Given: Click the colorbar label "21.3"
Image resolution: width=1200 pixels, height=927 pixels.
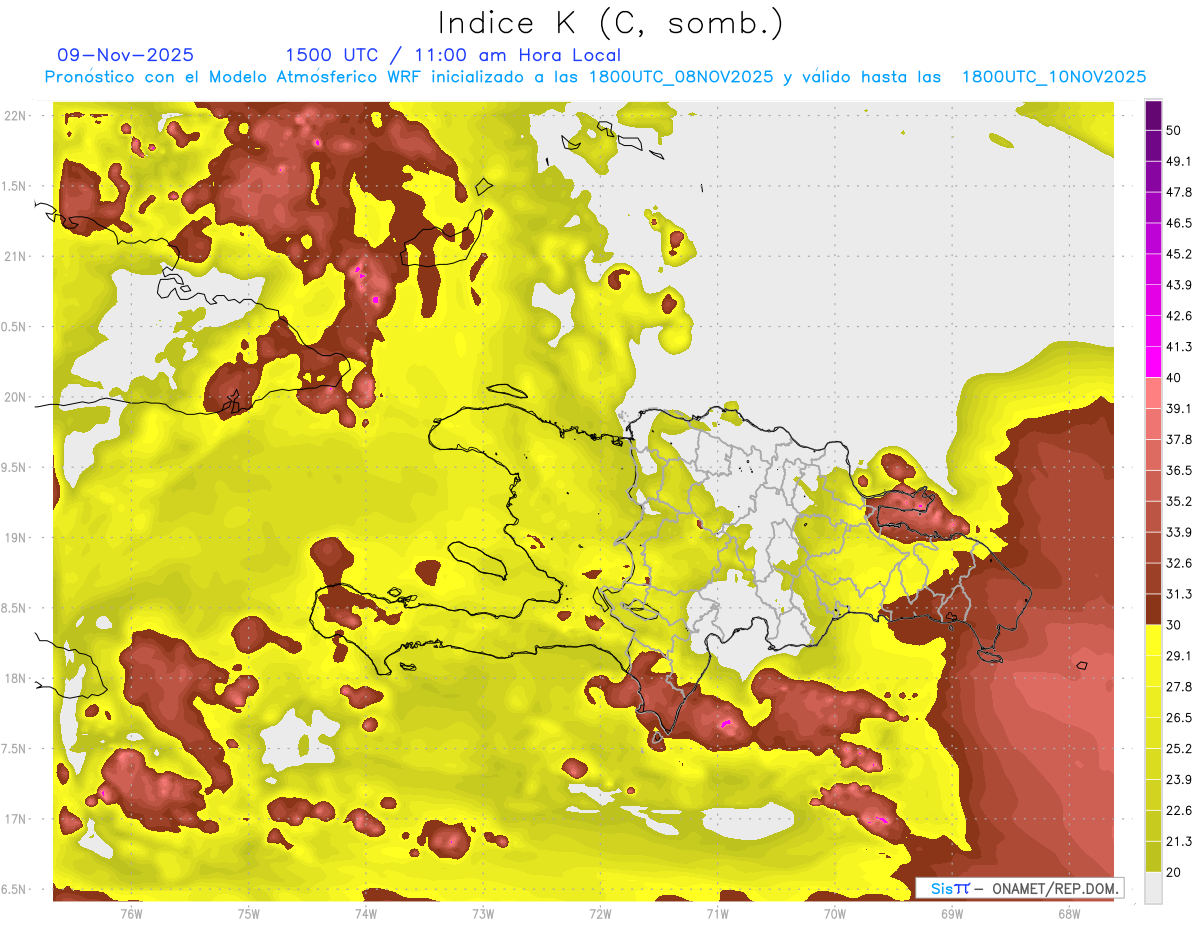Looking at the screenshot, I should coord(1179,842).
